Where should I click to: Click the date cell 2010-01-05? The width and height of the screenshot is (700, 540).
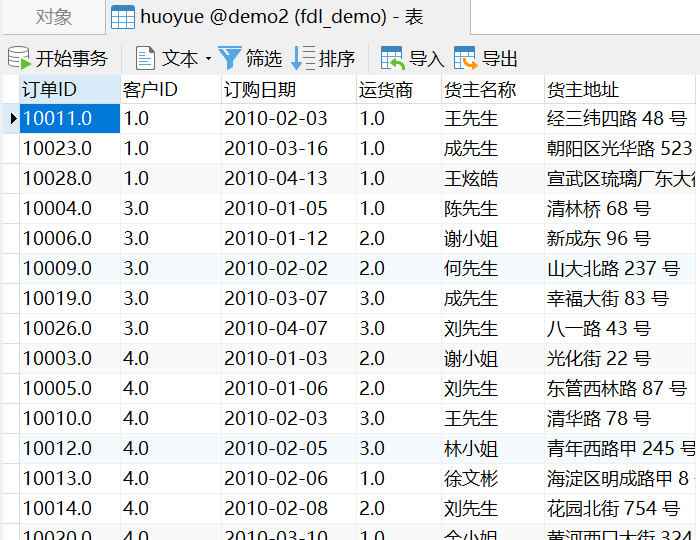(289, 208)
